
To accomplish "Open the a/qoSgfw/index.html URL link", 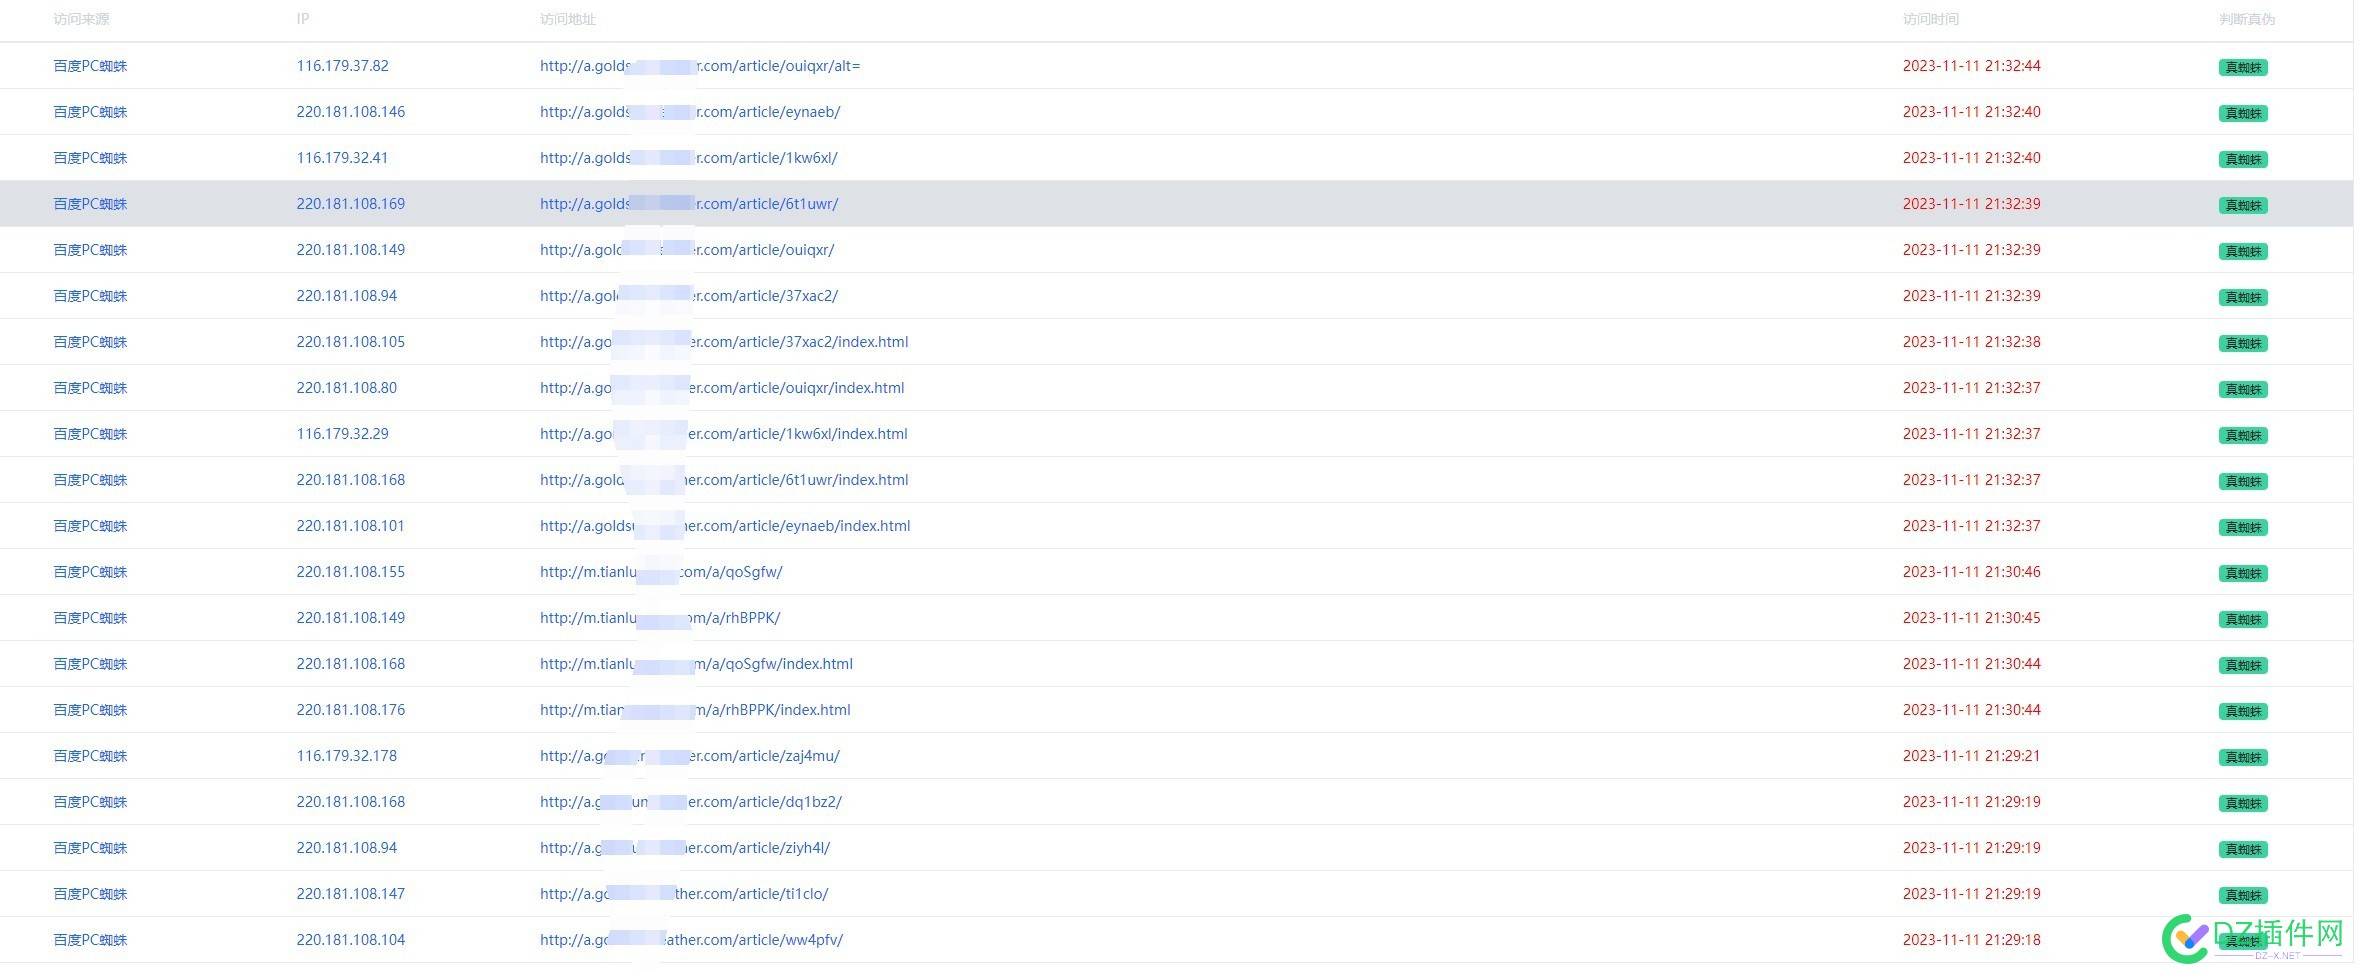I will tap(696, 664).
